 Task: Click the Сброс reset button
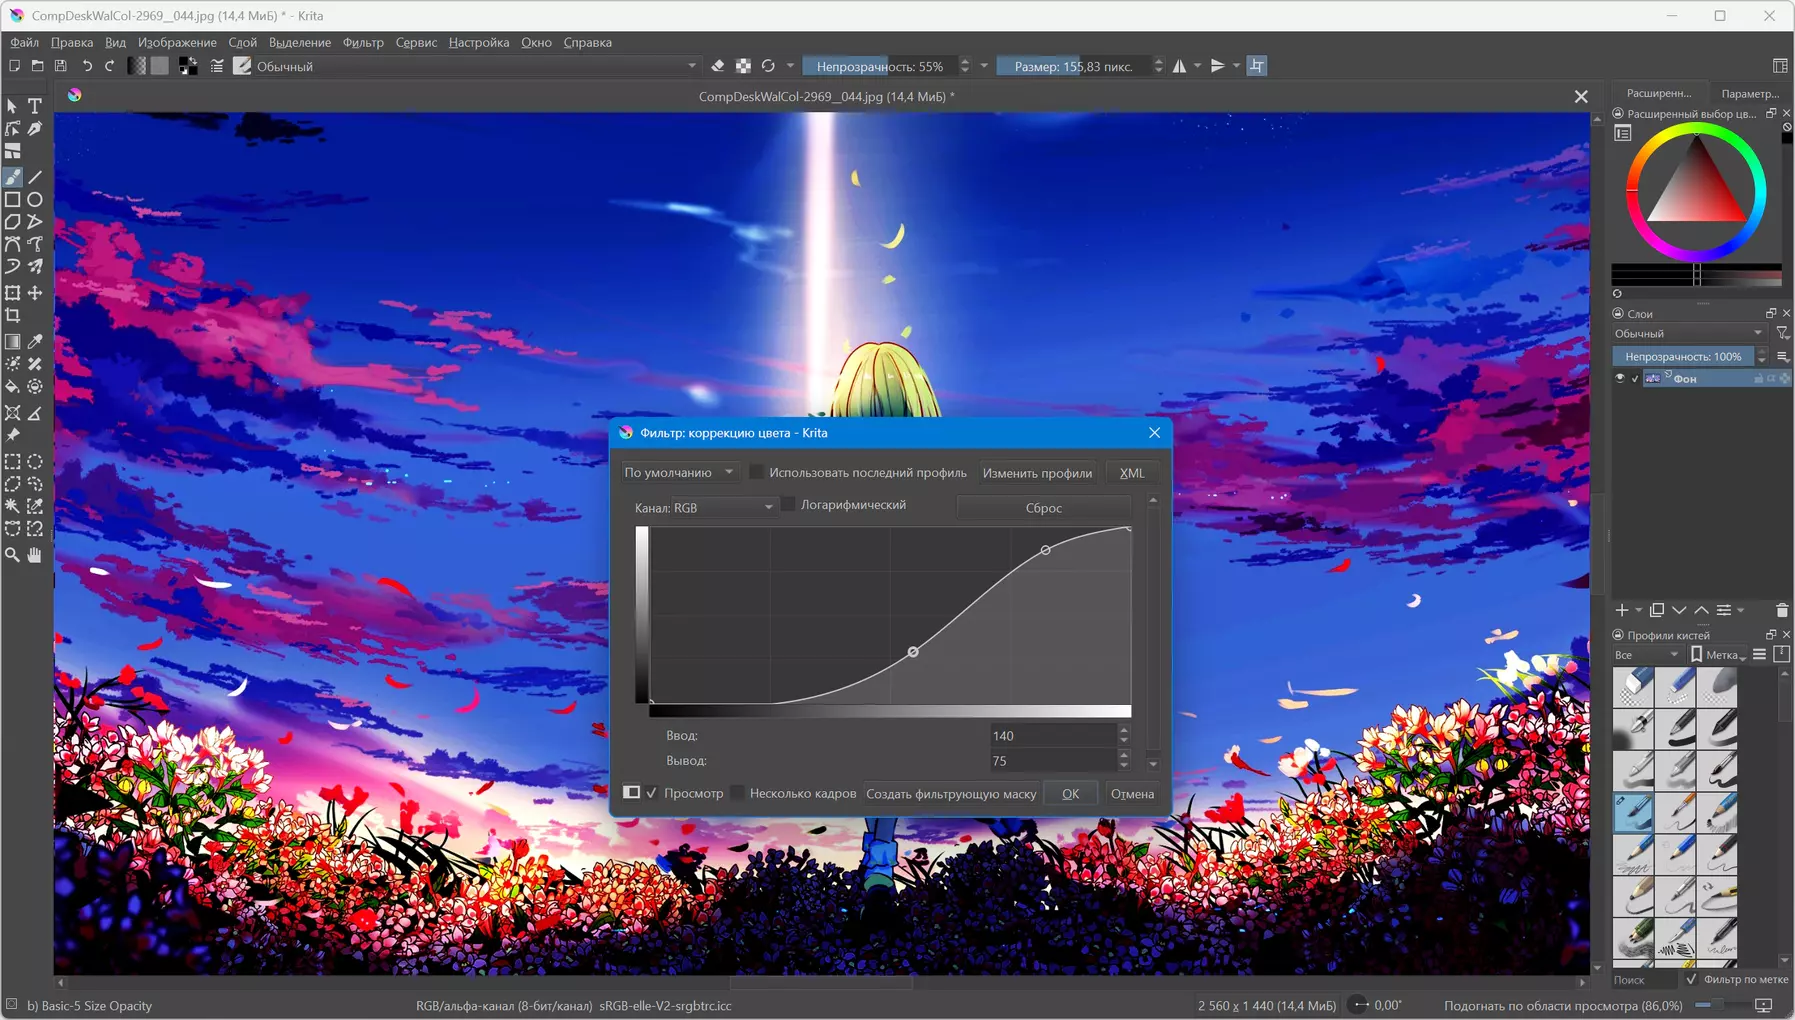(x=1044, y=508)
